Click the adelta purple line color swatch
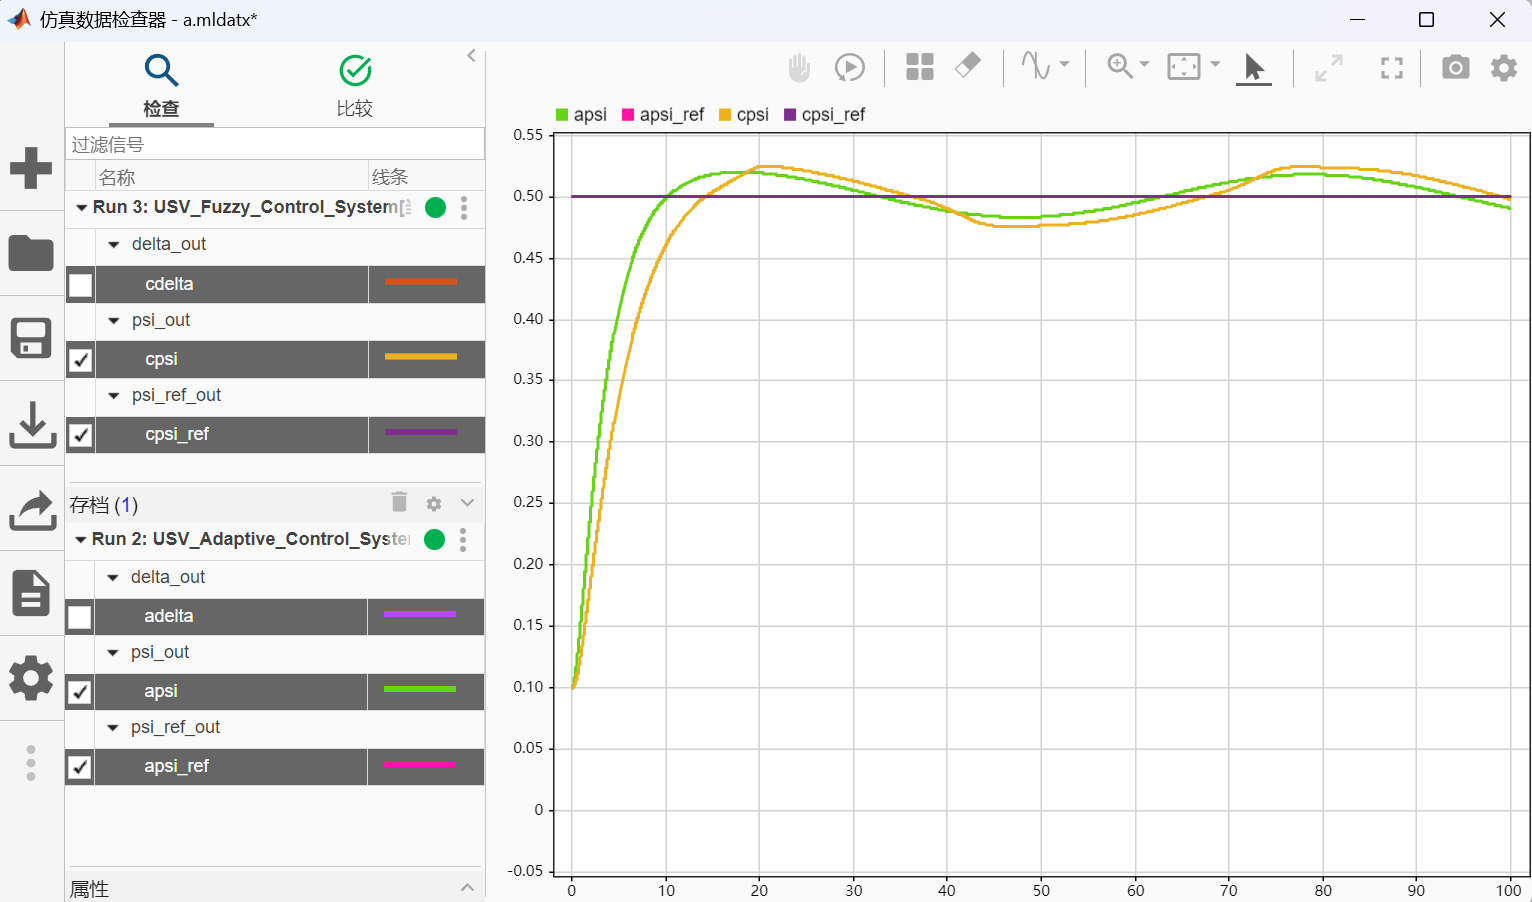The image size is (1532, 902). click(420, 615)
